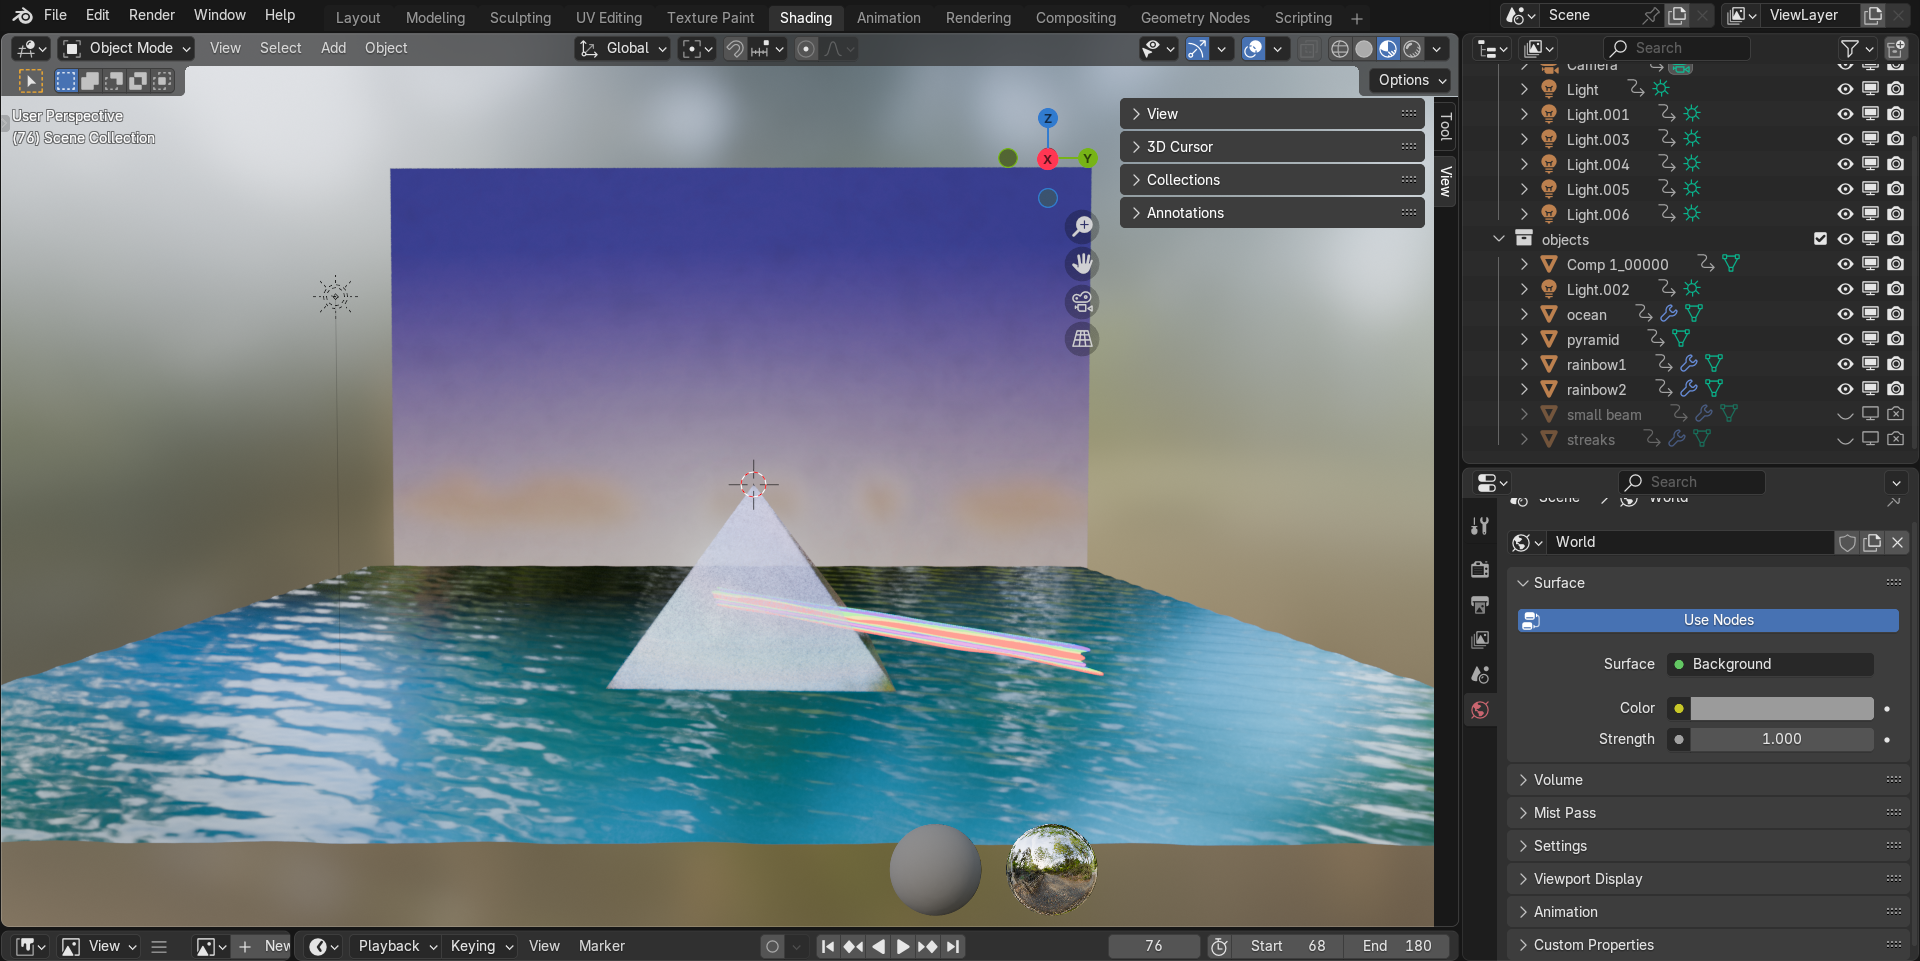Open the Options popover in viewport
The width and height of the screenshot is (1920, 961).
click(x=1411, y=80)
